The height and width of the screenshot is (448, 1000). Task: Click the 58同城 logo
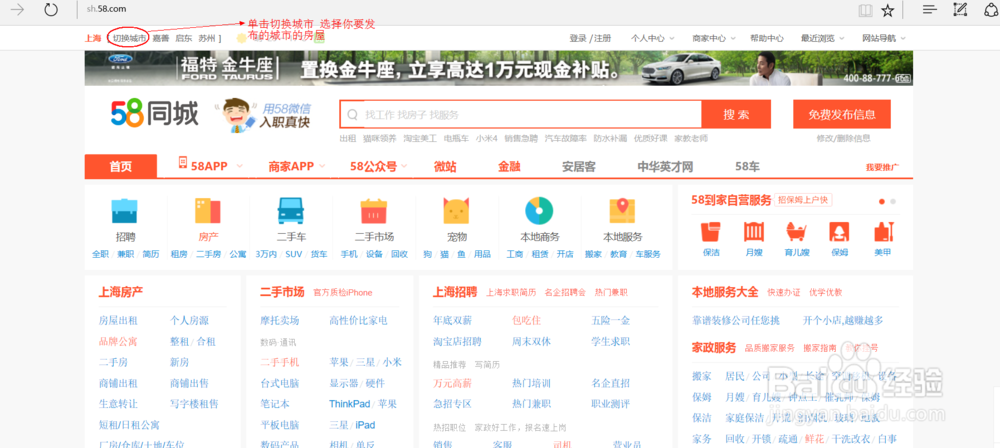tap(154, 114)
